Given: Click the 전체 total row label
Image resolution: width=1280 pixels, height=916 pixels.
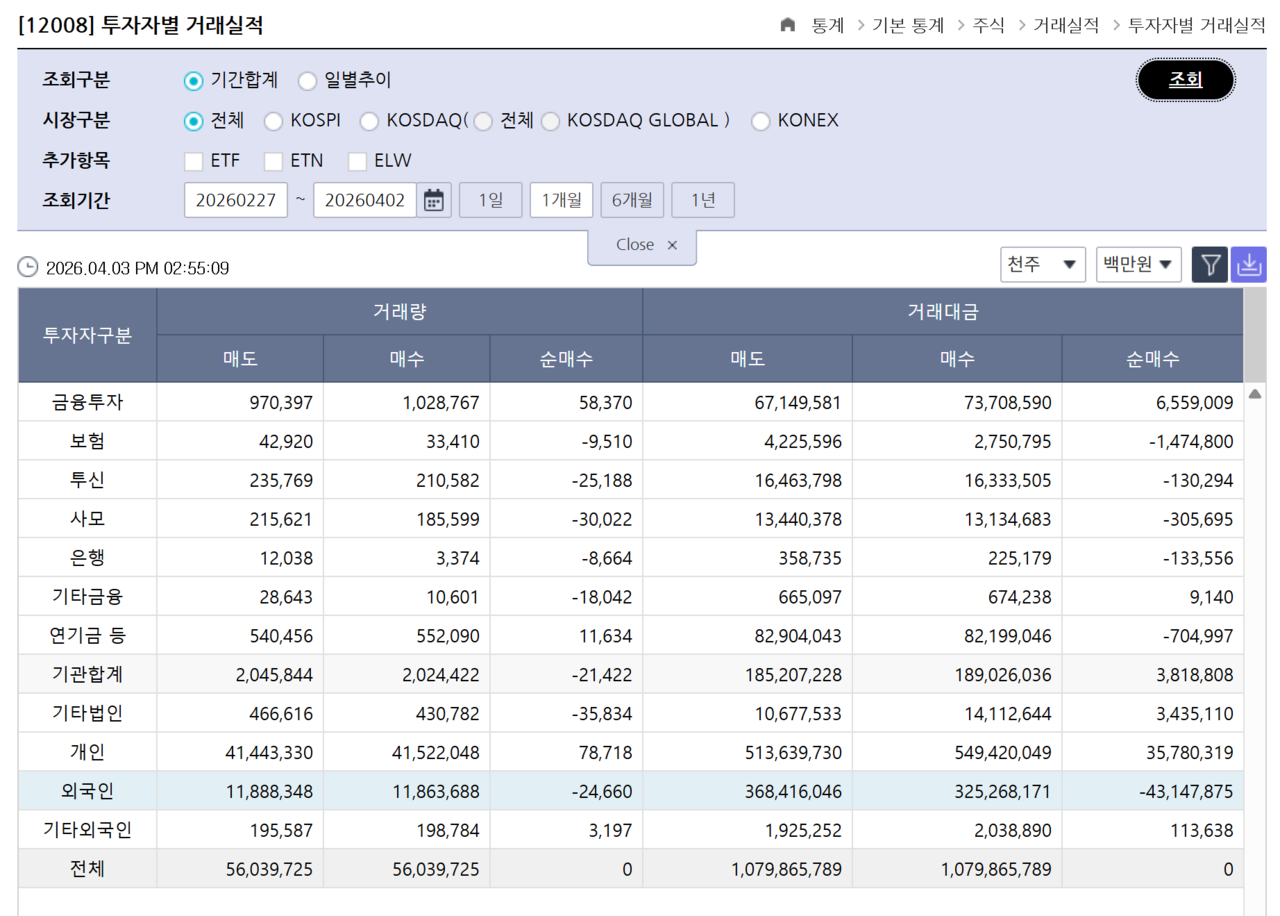Looking at the screenshot, I should 87,869.
